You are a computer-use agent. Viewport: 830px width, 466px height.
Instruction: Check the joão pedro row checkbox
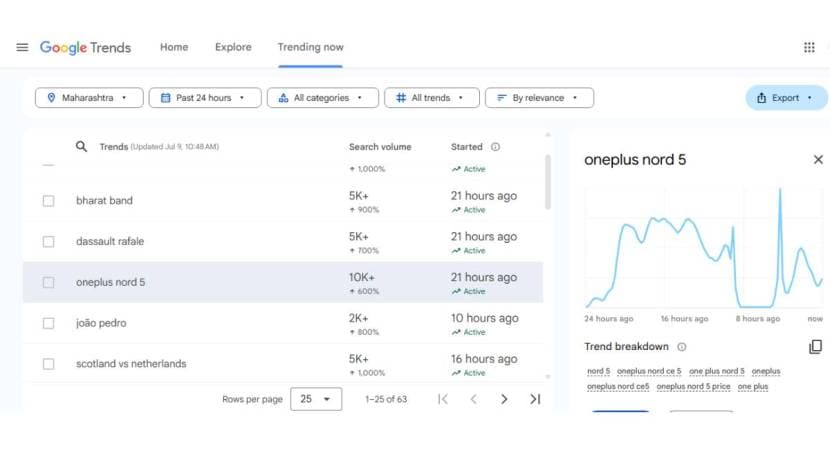click(48, 323)
